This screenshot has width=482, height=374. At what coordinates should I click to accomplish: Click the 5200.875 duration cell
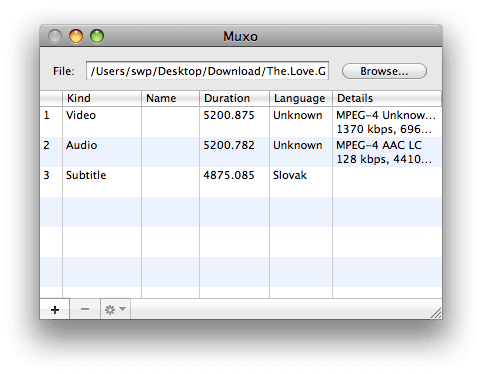coord(229,115)
